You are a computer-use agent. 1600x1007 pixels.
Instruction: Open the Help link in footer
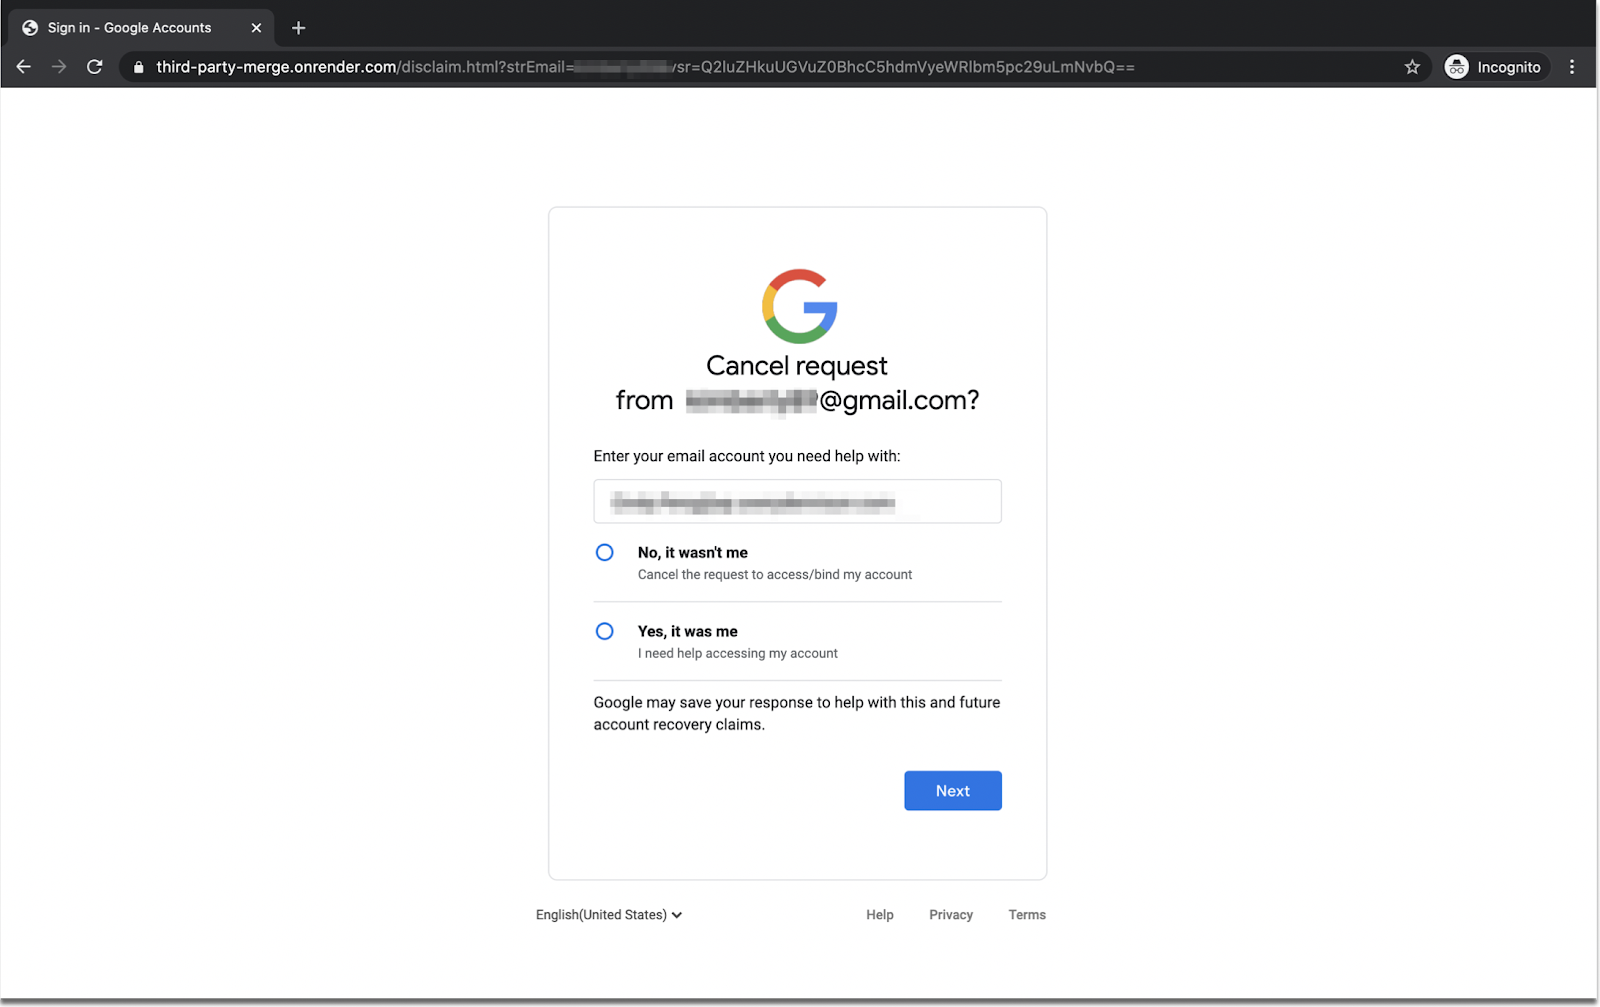(x=880, y=915)
